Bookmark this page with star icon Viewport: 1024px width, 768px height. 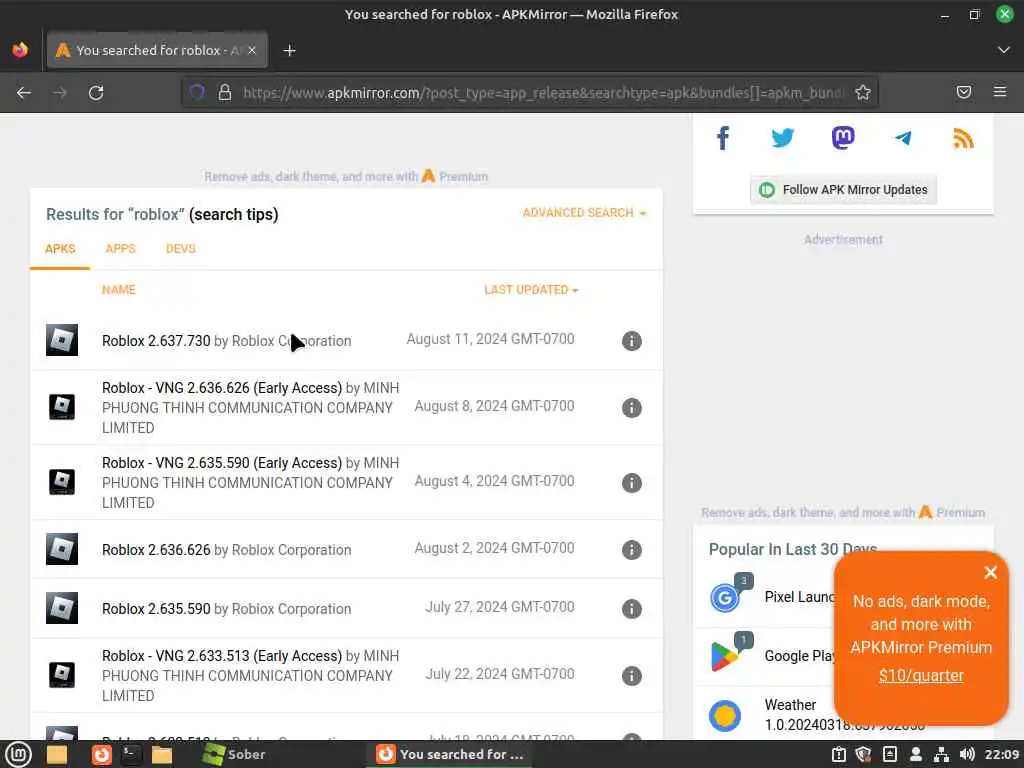coord(863,93)
